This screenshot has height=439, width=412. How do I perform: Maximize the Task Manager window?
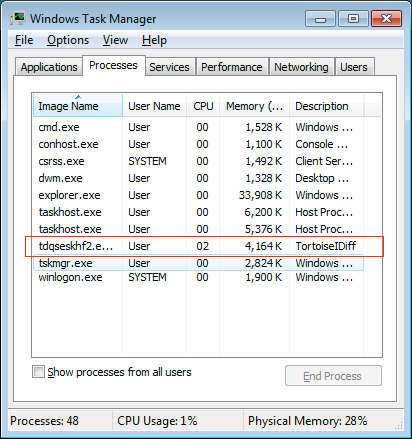click(x=353, y=18)
